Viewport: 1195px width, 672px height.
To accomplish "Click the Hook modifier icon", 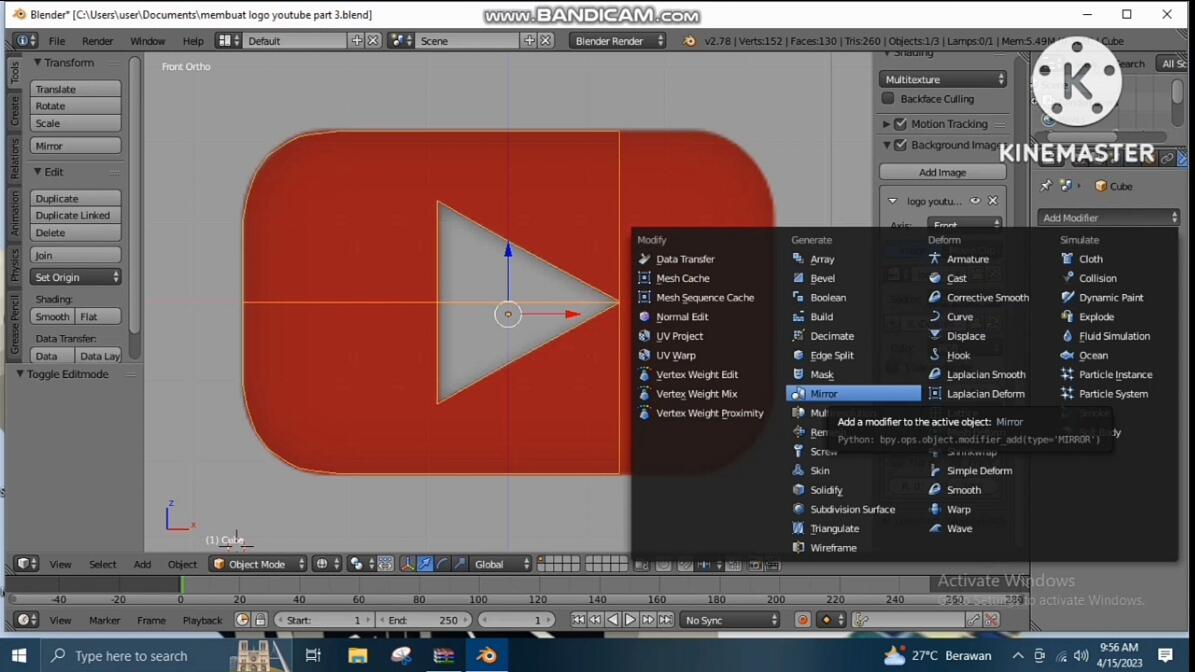I will tap(934, 355).
